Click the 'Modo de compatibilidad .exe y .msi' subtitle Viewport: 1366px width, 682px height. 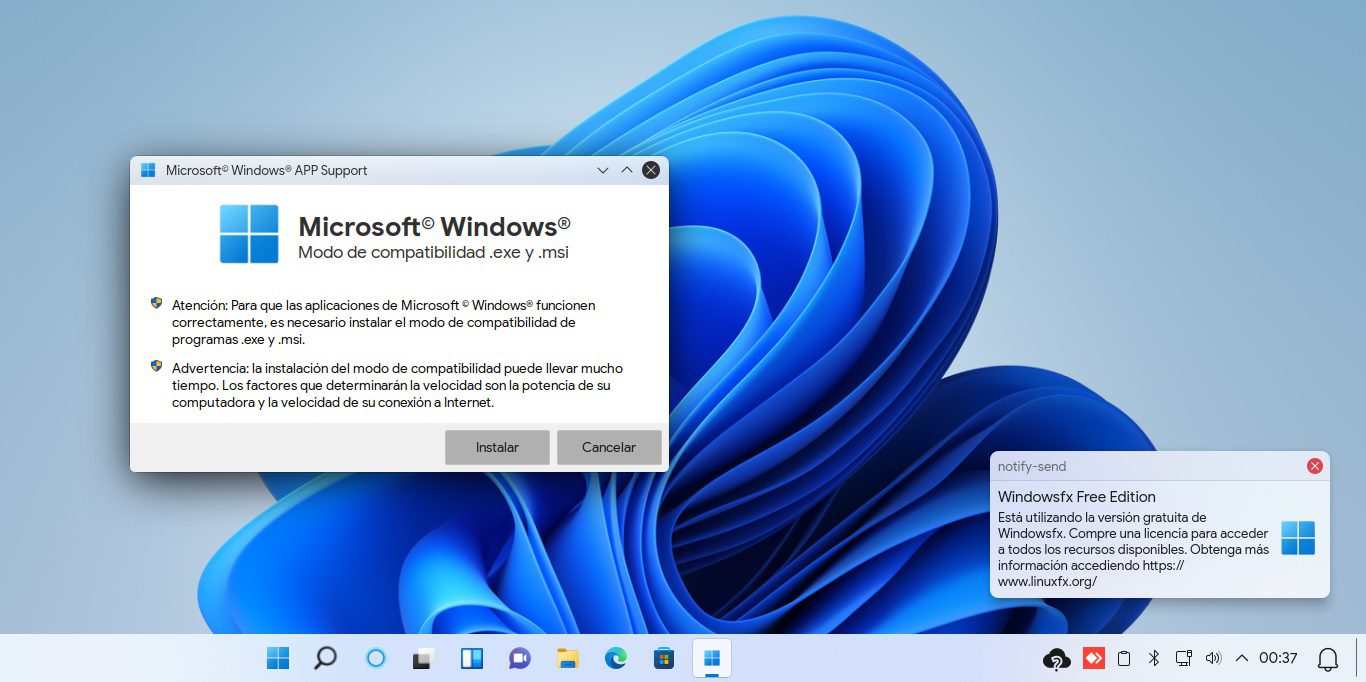(433, 253)
